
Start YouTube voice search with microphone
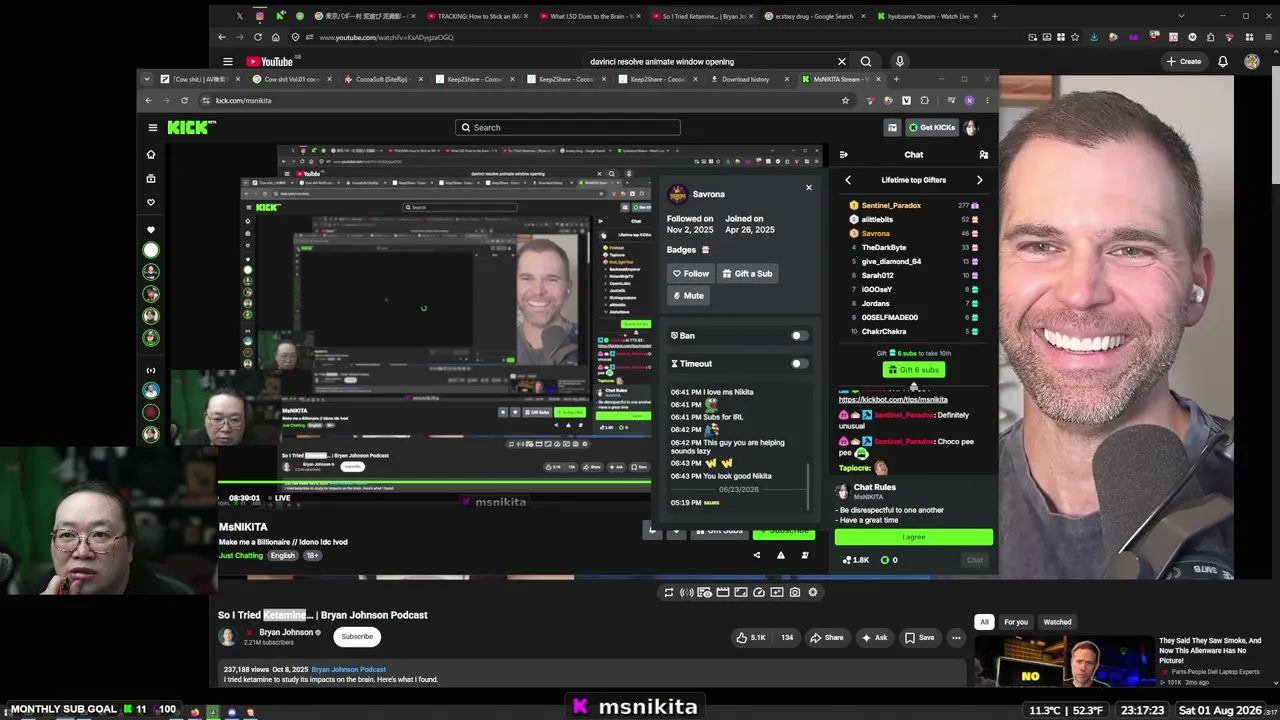tap(900, 62)
